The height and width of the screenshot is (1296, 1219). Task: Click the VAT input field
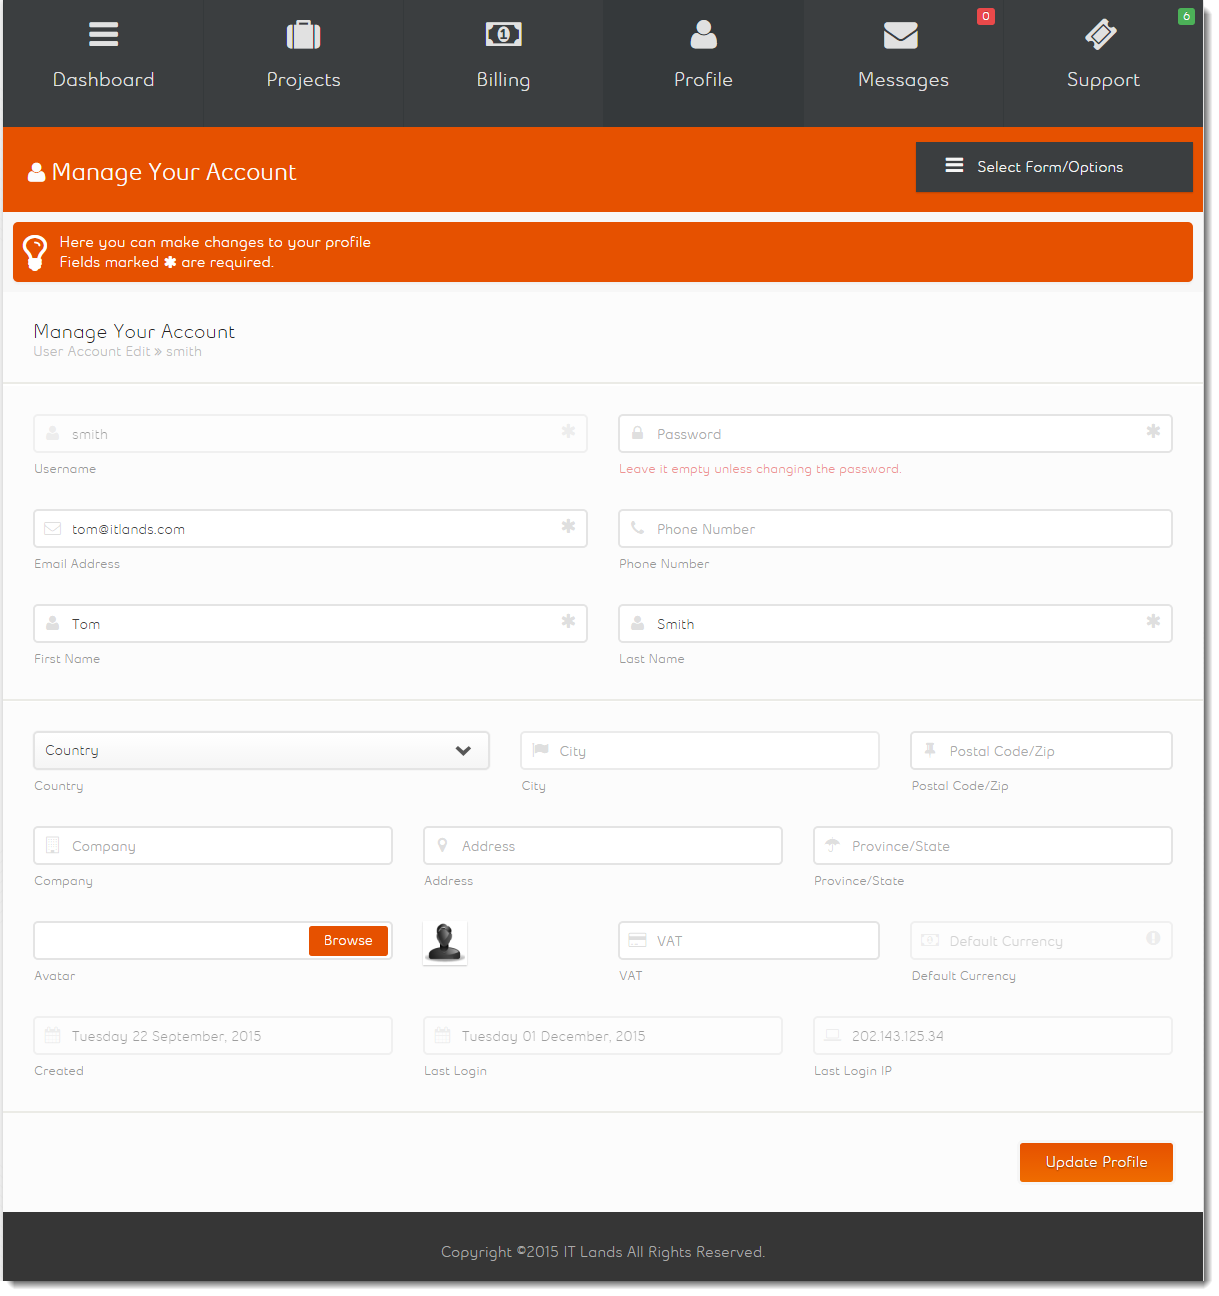point(749,940)
